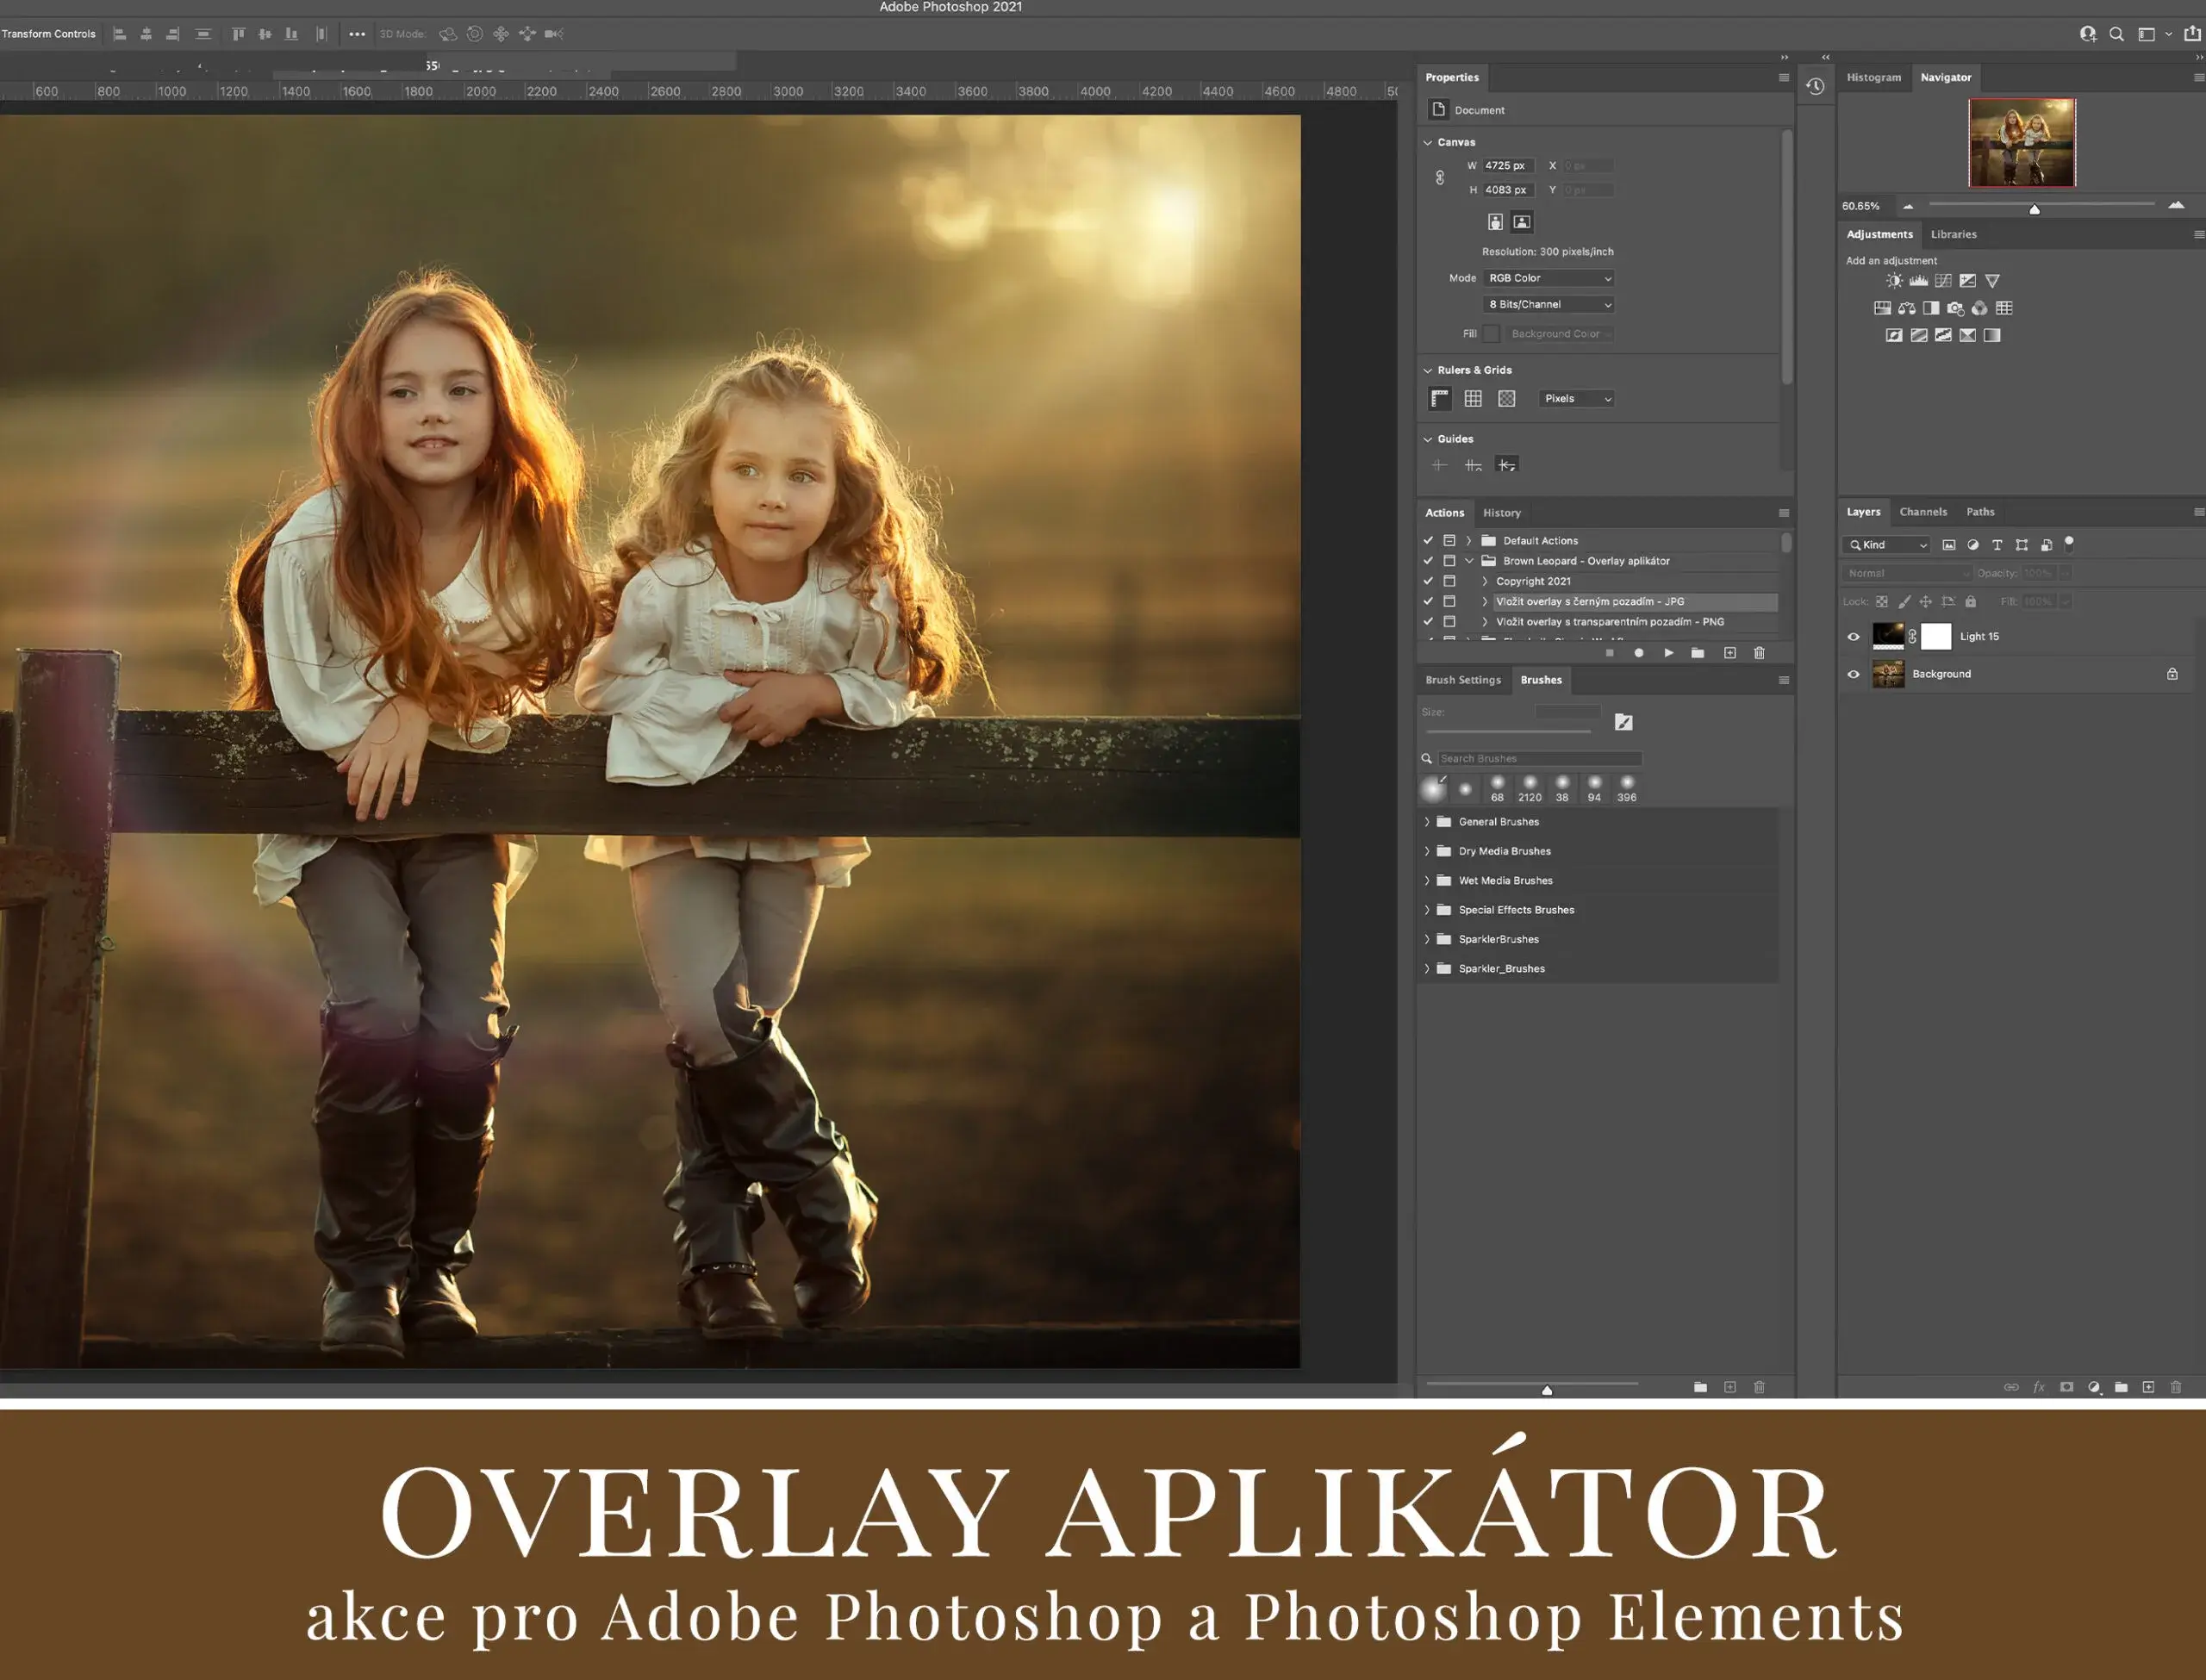Click the Begin recording action button
2206x1680 pixels.
click(x=1638, y=653)
